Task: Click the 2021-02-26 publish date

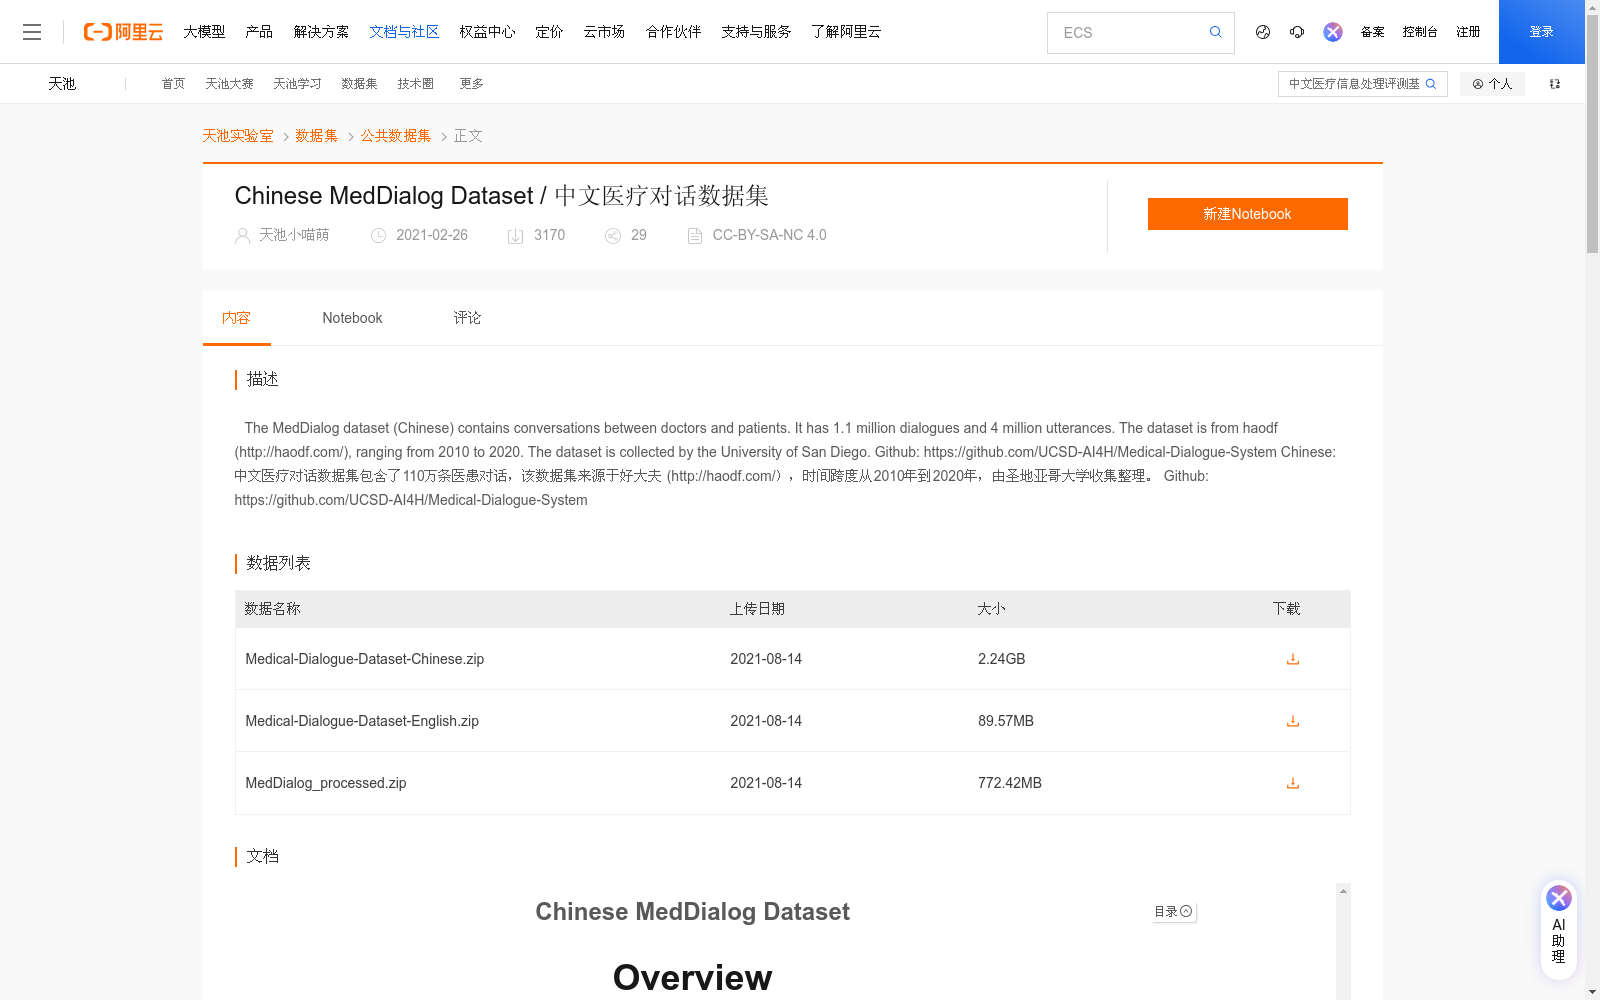Action: point(432,235)
